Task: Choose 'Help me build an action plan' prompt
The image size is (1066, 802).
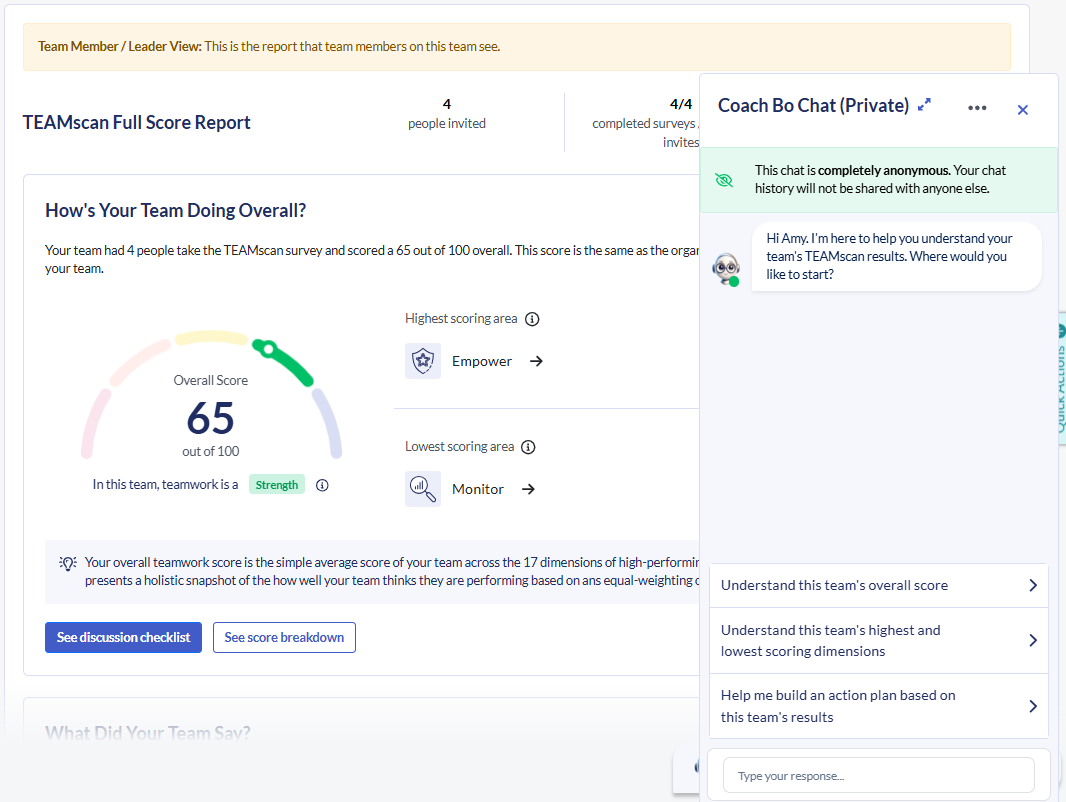Action: (878, 706)
